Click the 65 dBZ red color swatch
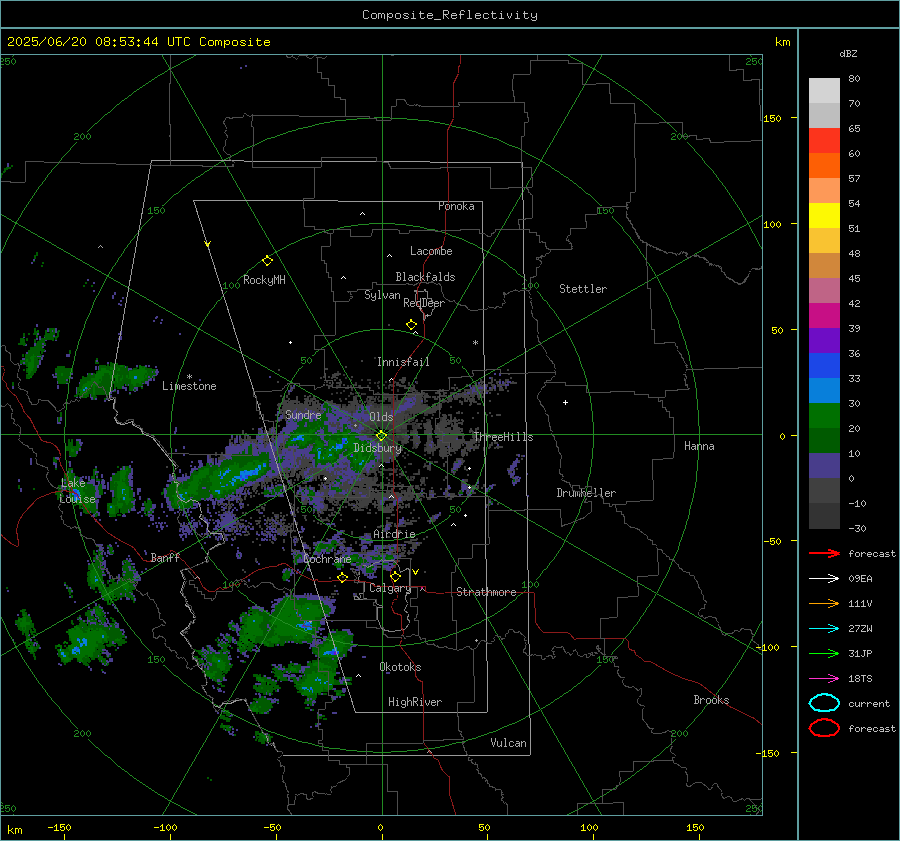Image resolution: width=900 pixels, height=841 pixels. 824,141
